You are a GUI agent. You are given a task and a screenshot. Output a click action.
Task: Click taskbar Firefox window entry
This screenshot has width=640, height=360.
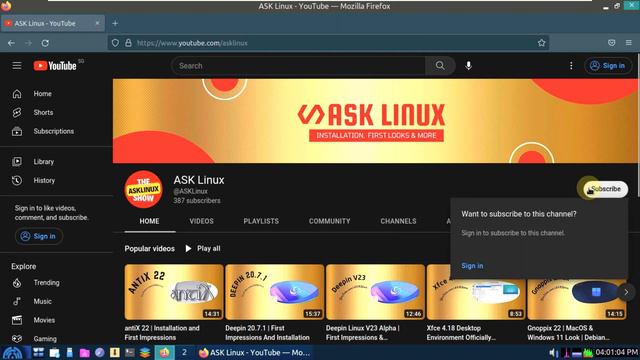(x=254, y=353)
